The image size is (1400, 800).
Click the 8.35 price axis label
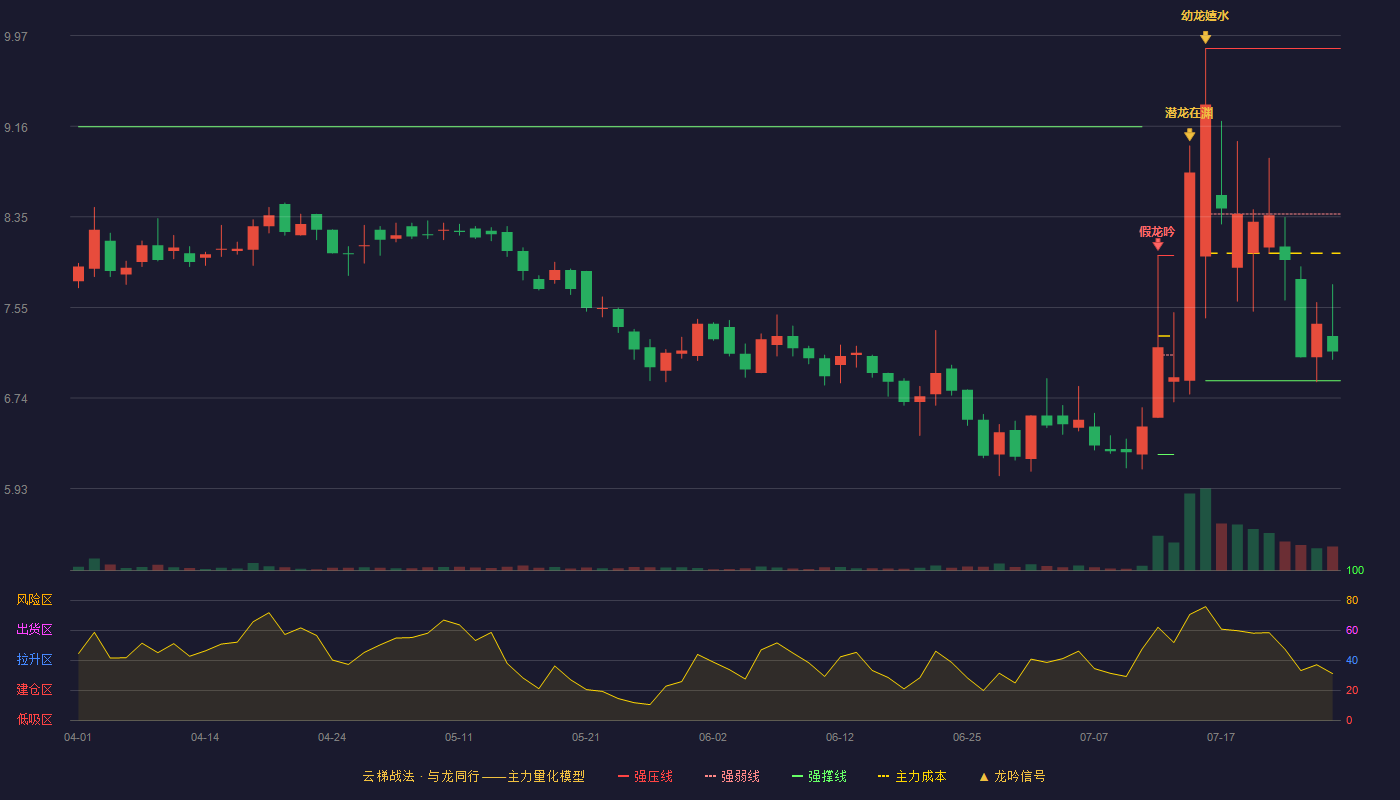tap(16, 217)
